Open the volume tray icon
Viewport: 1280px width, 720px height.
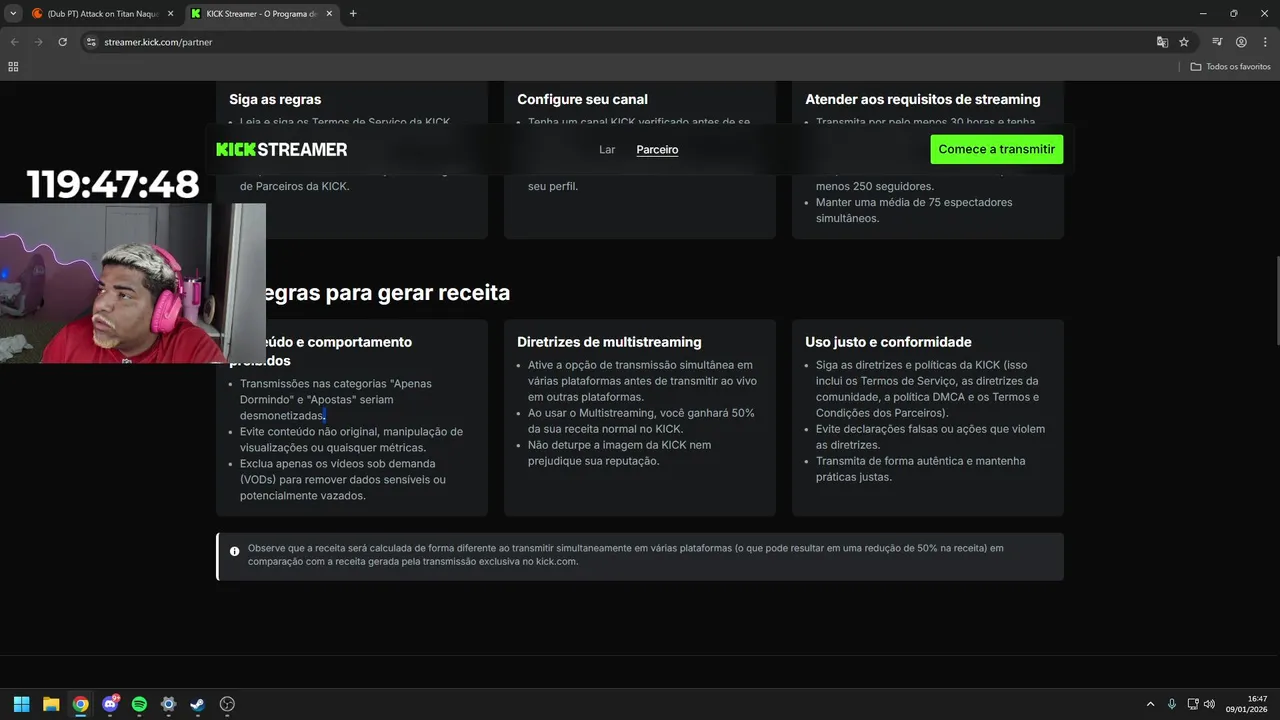[x=1209, y=704]
